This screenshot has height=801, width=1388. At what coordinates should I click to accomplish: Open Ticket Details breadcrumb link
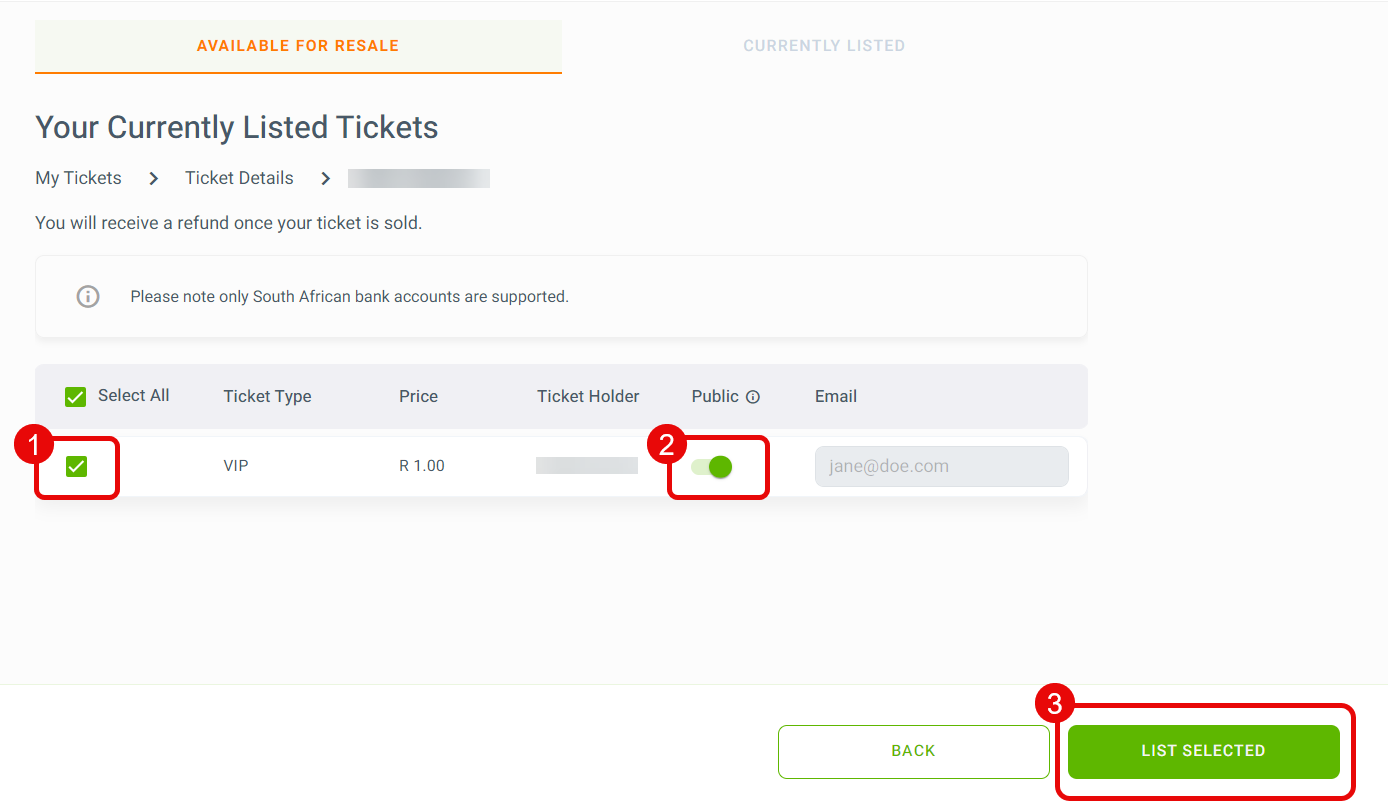(239, 178)
